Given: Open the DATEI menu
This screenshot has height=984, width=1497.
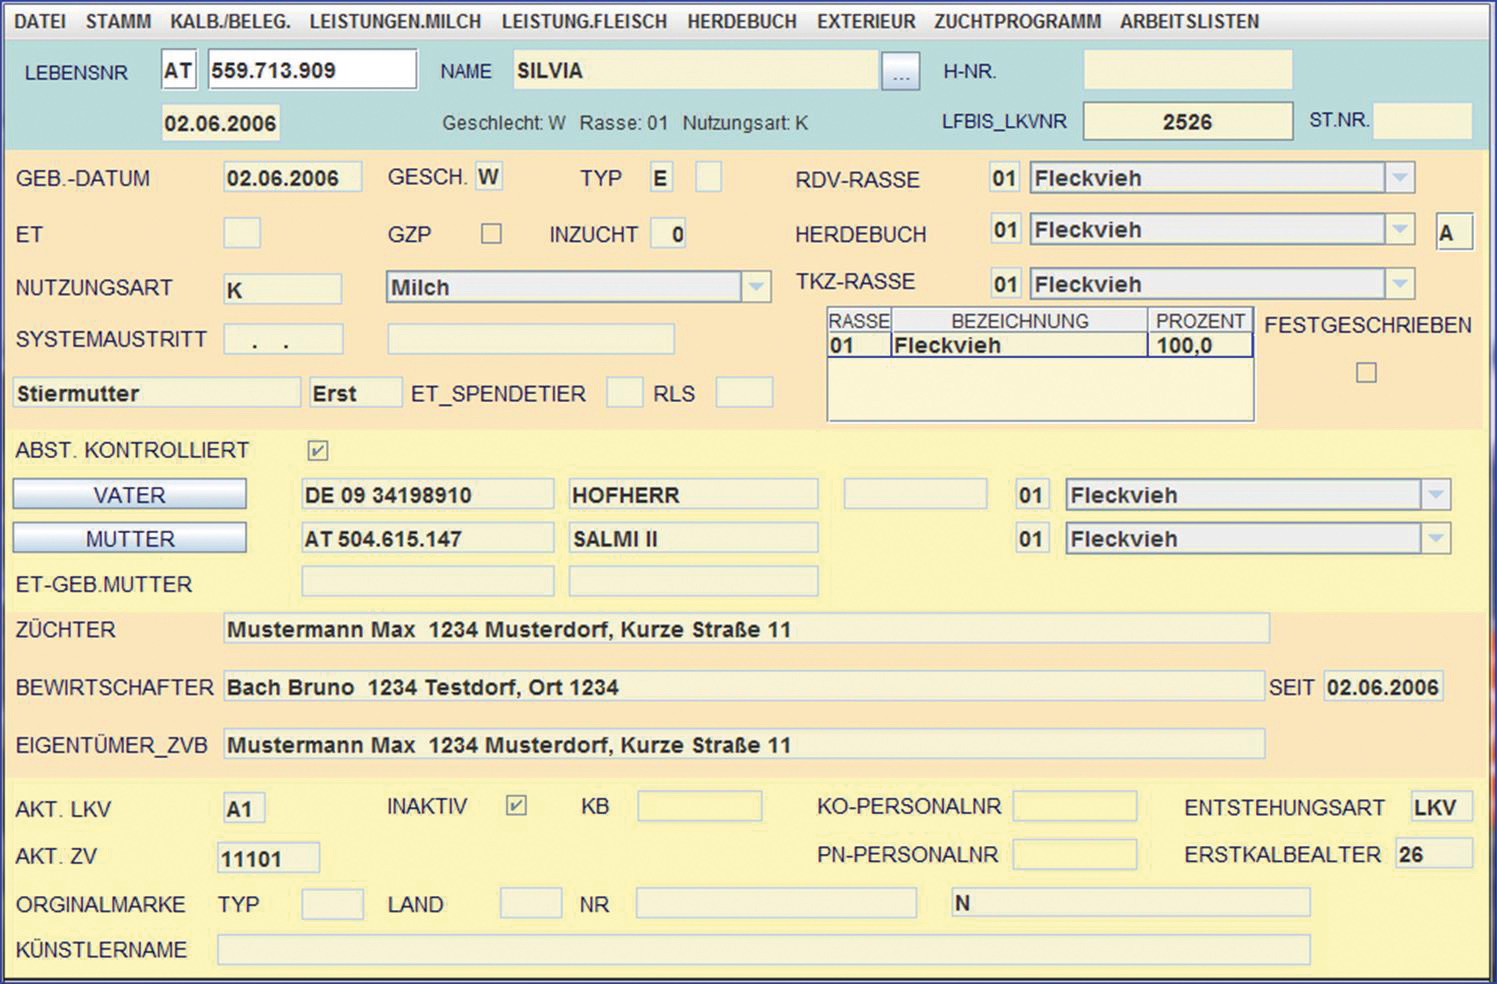Looking at the screenshot, I should click(x=40, y=21).
